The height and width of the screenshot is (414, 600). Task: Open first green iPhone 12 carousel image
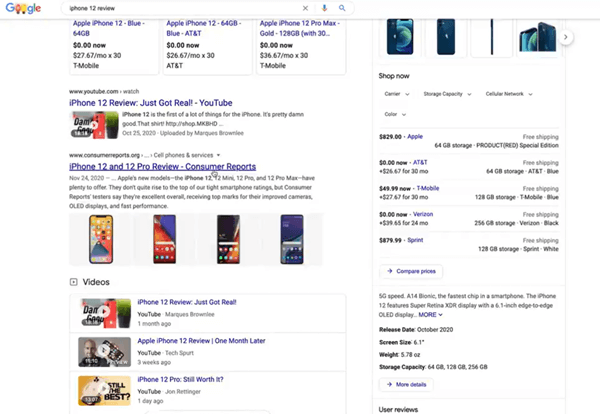click(400, 37)
